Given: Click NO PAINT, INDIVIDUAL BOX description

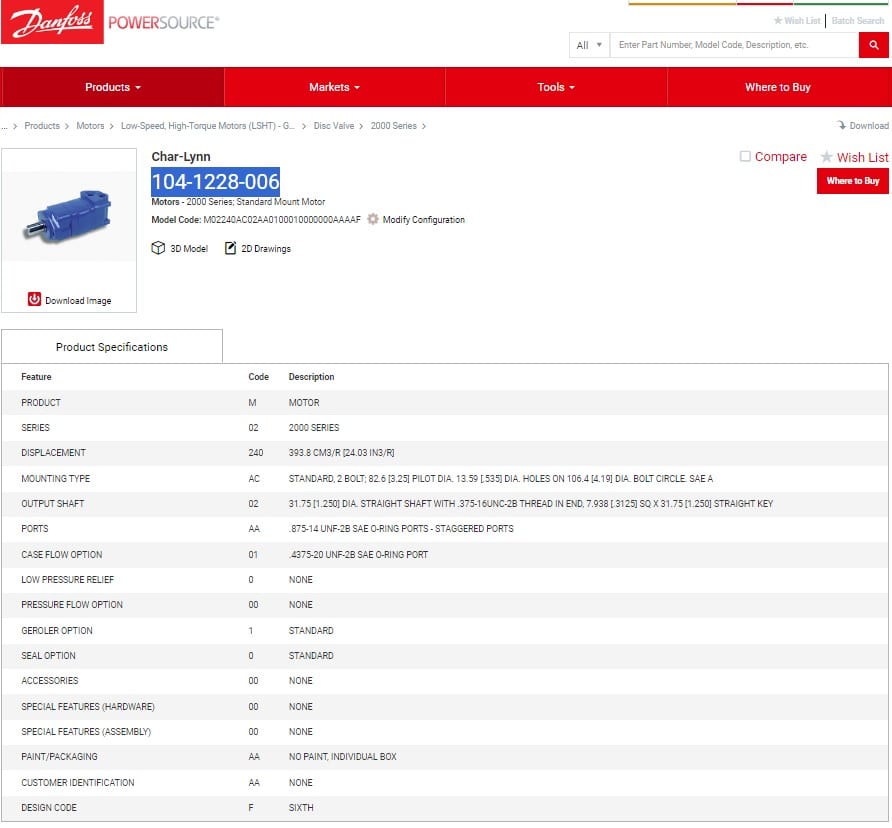Looking at the screenshot, I should click(342, 757).
